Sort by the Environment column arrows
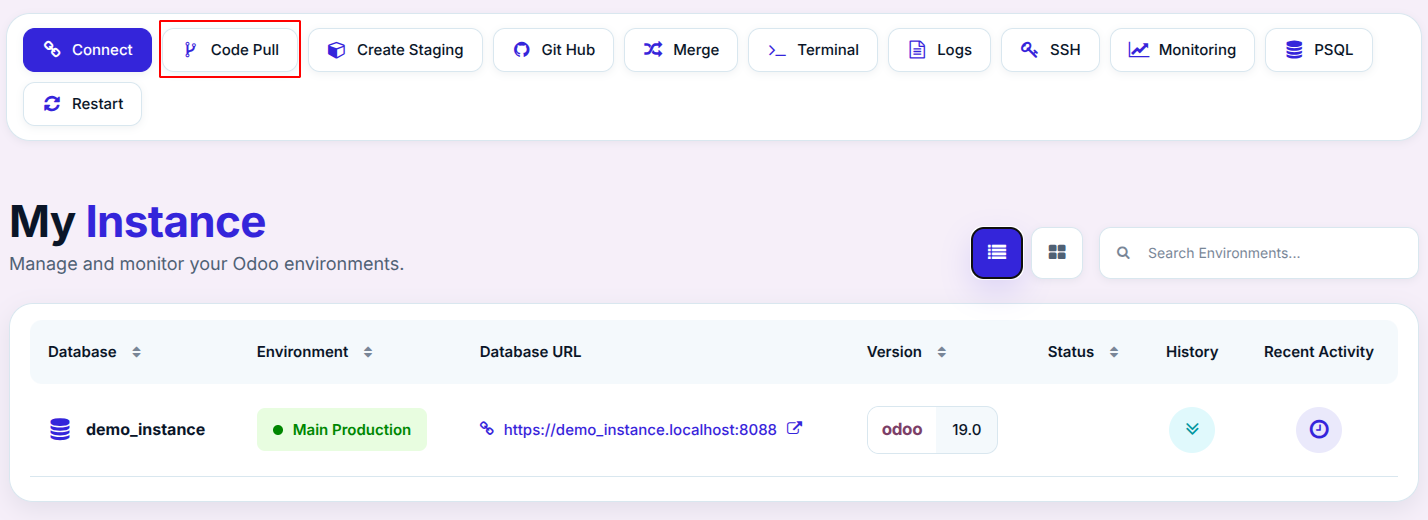 tap(368, 352)
